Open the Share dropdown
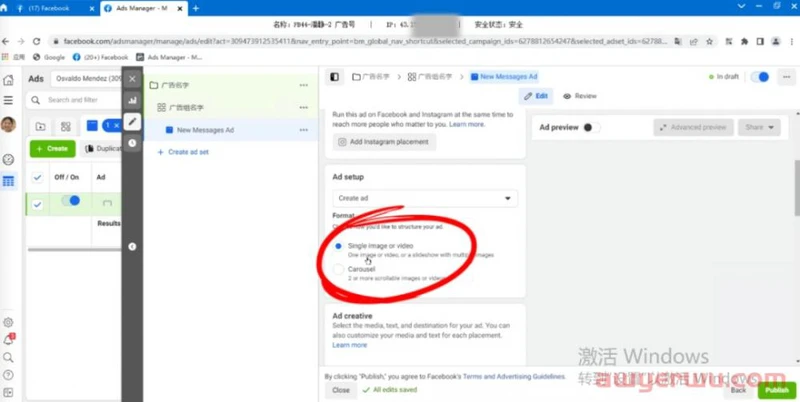 759,128
